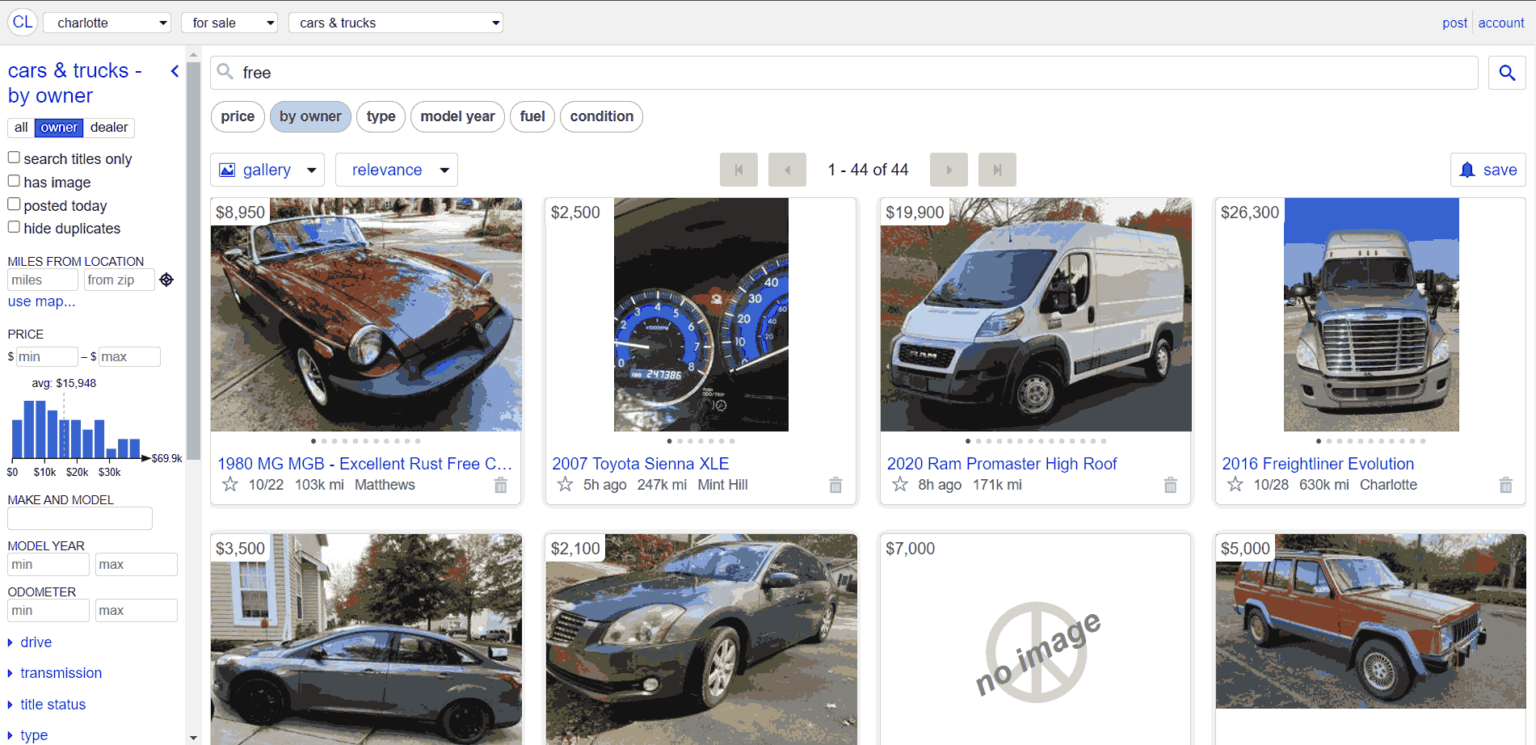Image resolution: width=1536 pixels, height=745 pixels.
Task: Click the by owner filter pill
Action: [310, 117]
